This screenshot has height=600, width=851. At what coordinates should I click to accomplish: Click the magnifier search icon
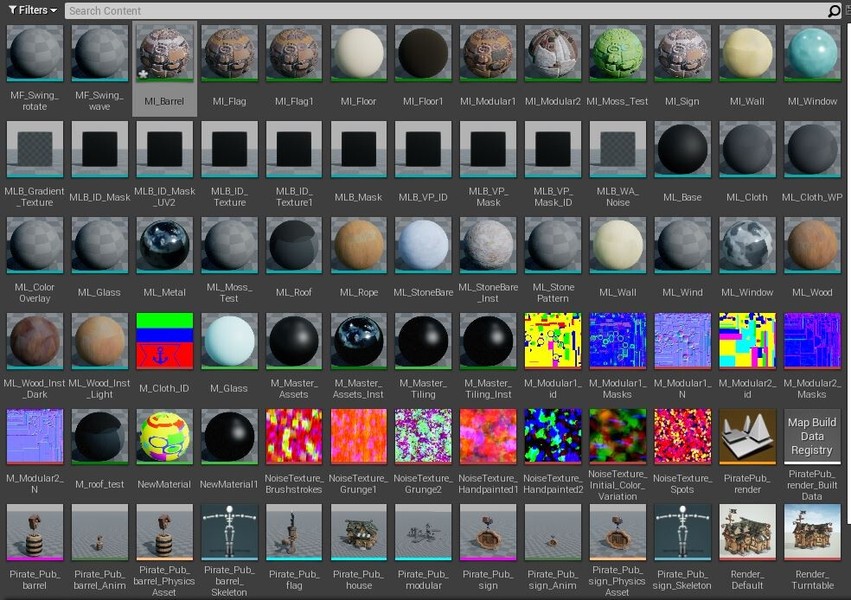(x=834, y=11)
